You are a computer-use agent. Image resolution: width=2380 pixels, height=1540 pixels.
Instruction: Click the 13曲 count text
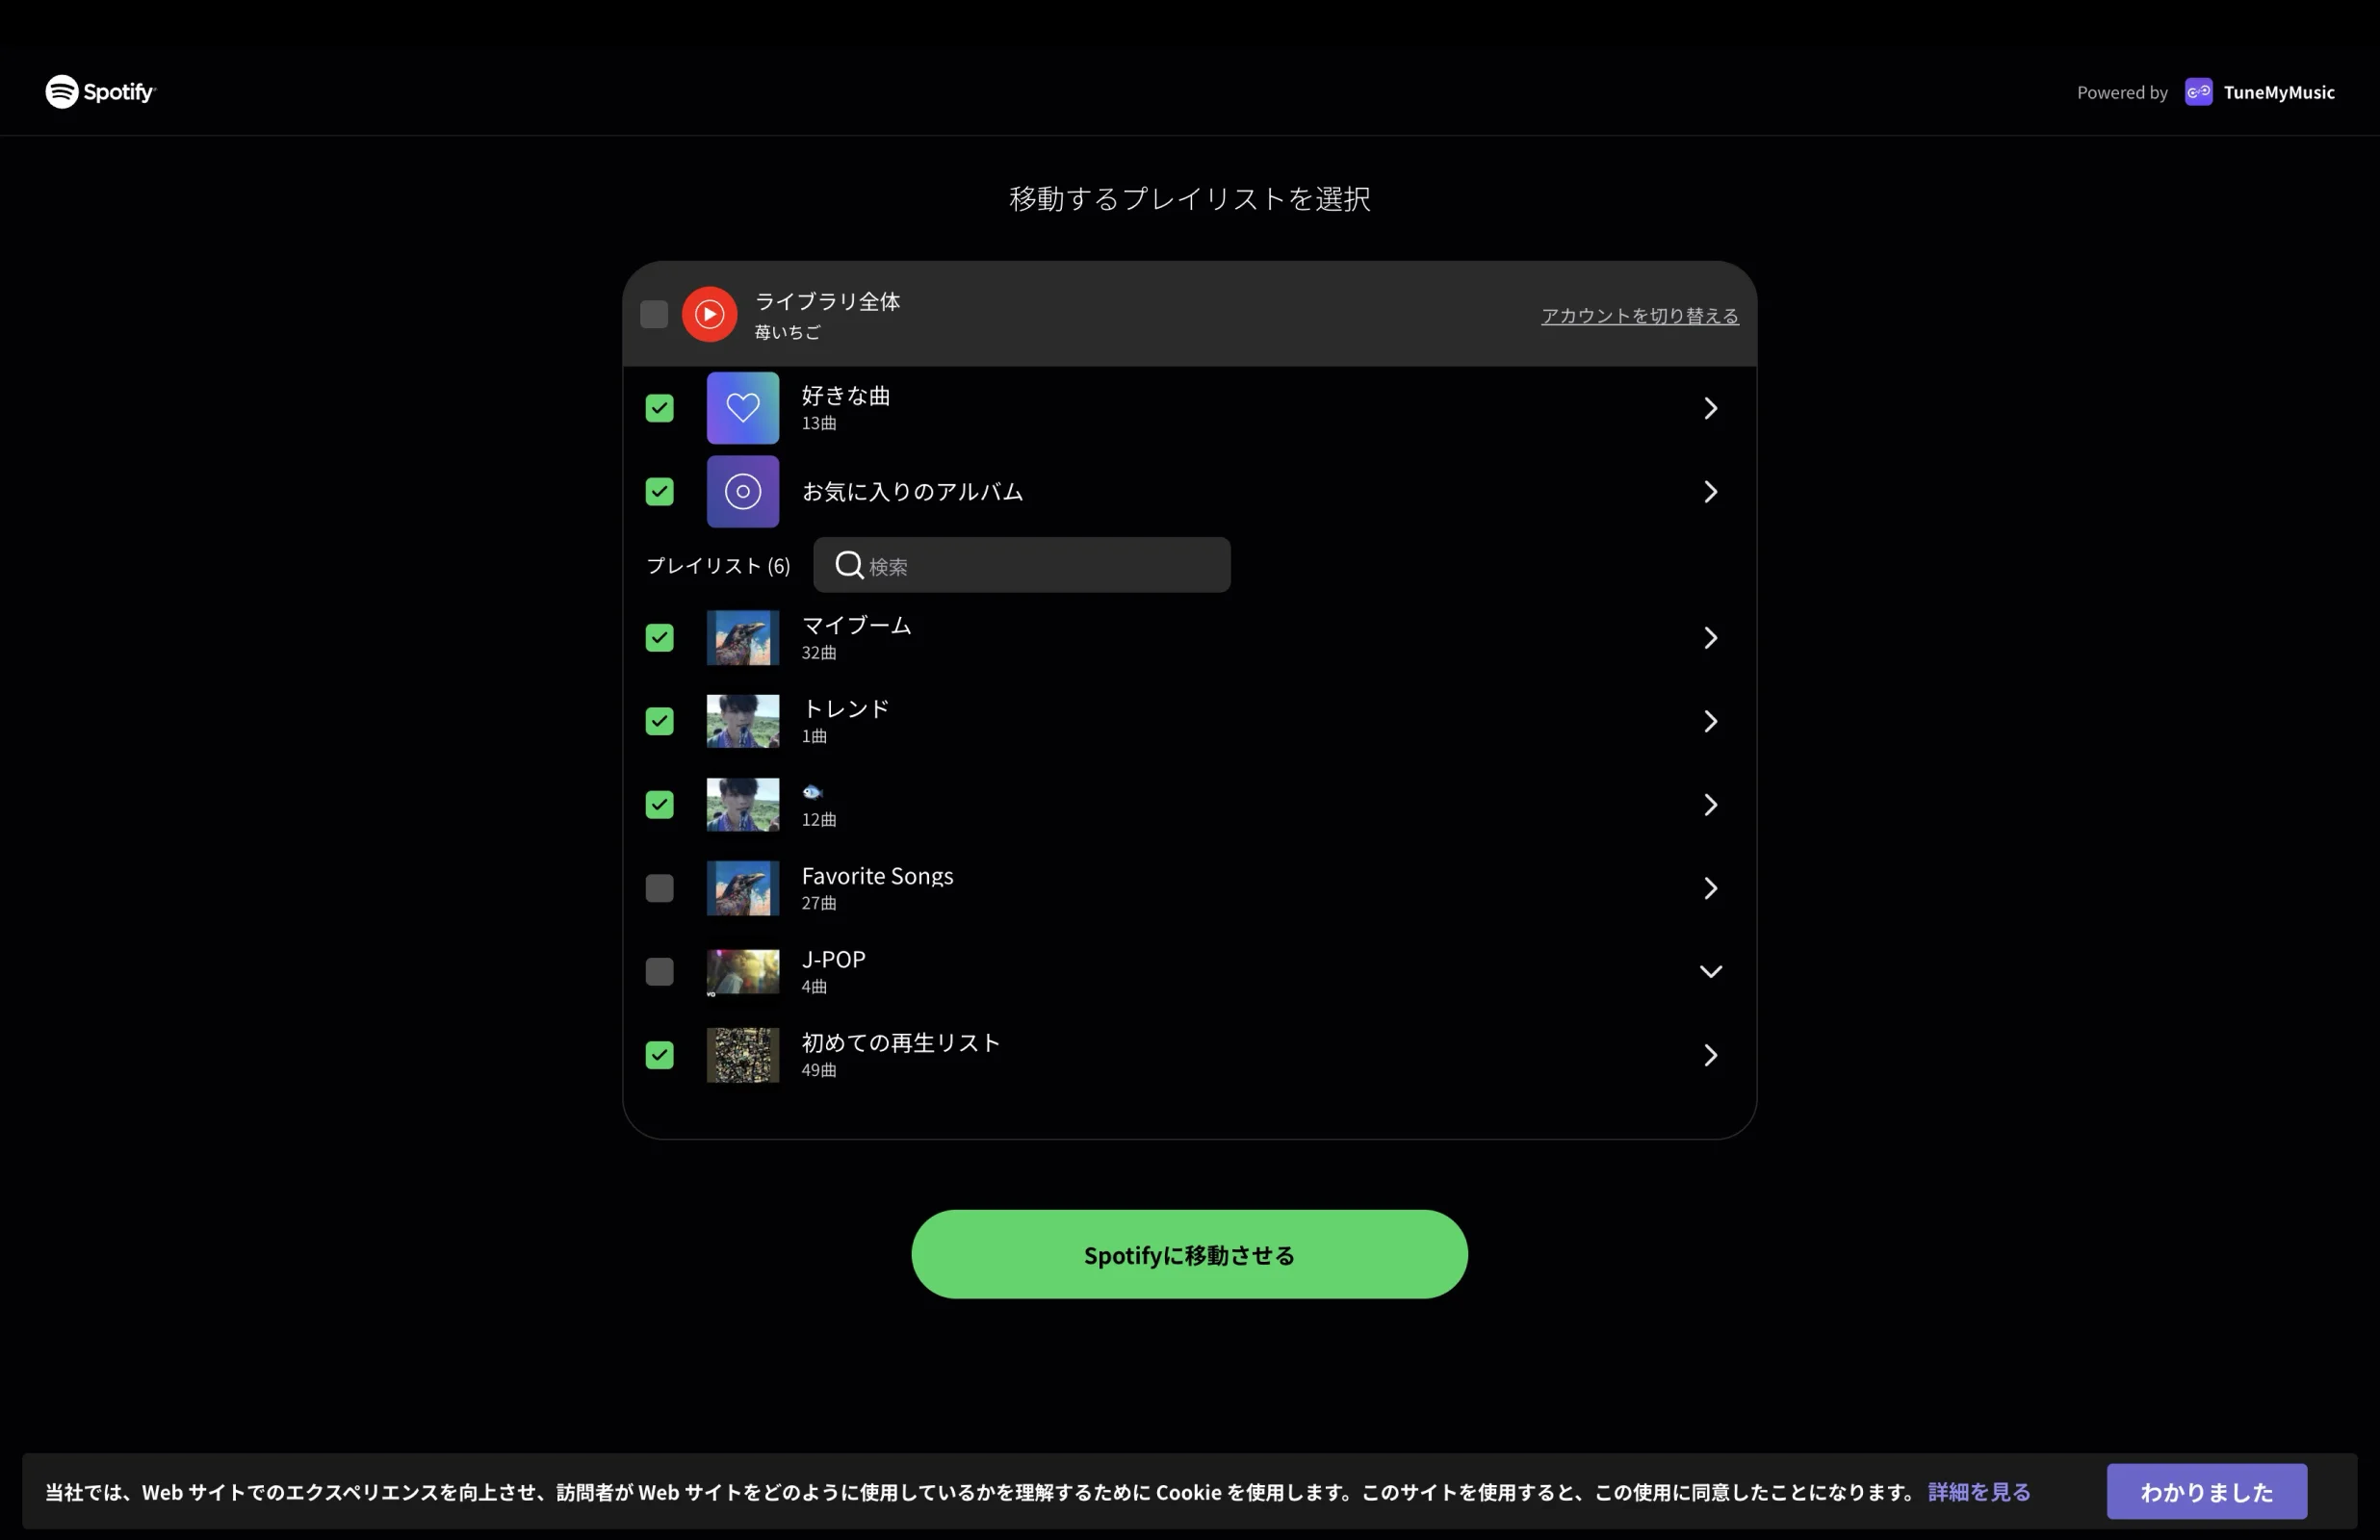coord(819,423)
